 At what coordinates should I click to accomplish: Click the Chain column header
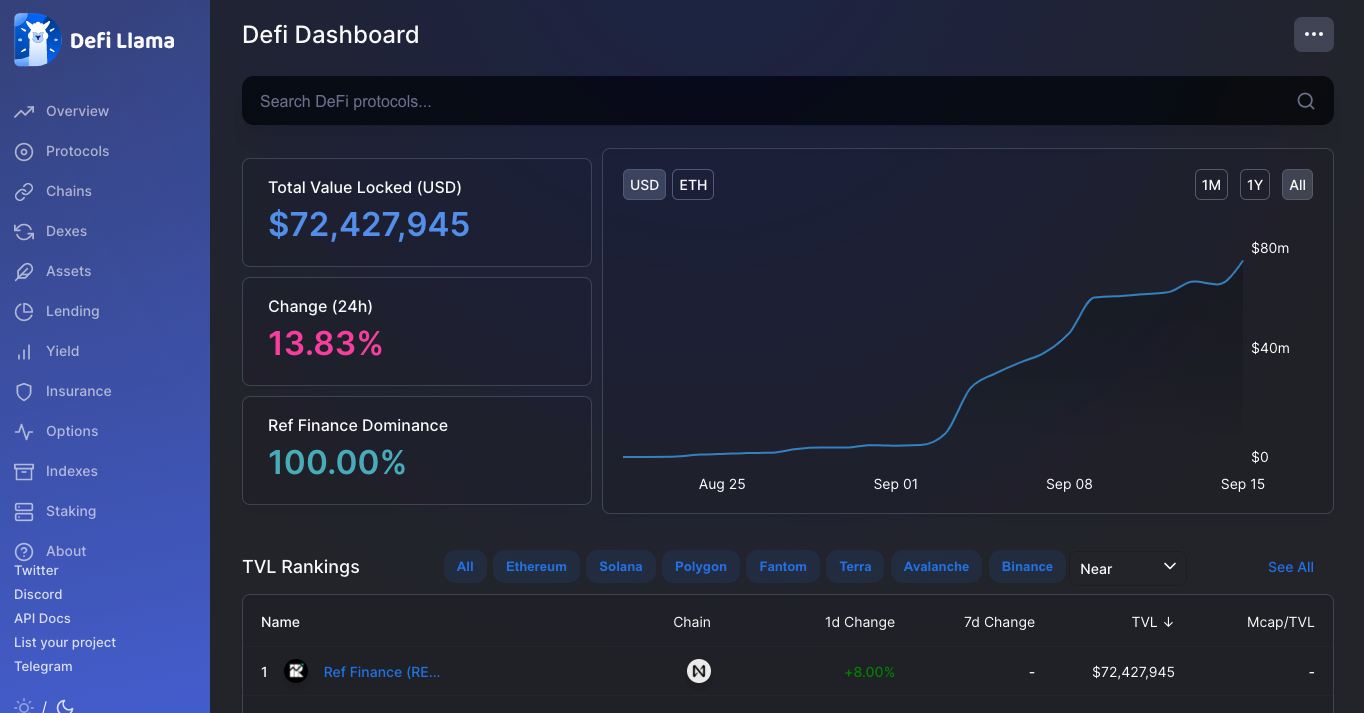[692, 622]
